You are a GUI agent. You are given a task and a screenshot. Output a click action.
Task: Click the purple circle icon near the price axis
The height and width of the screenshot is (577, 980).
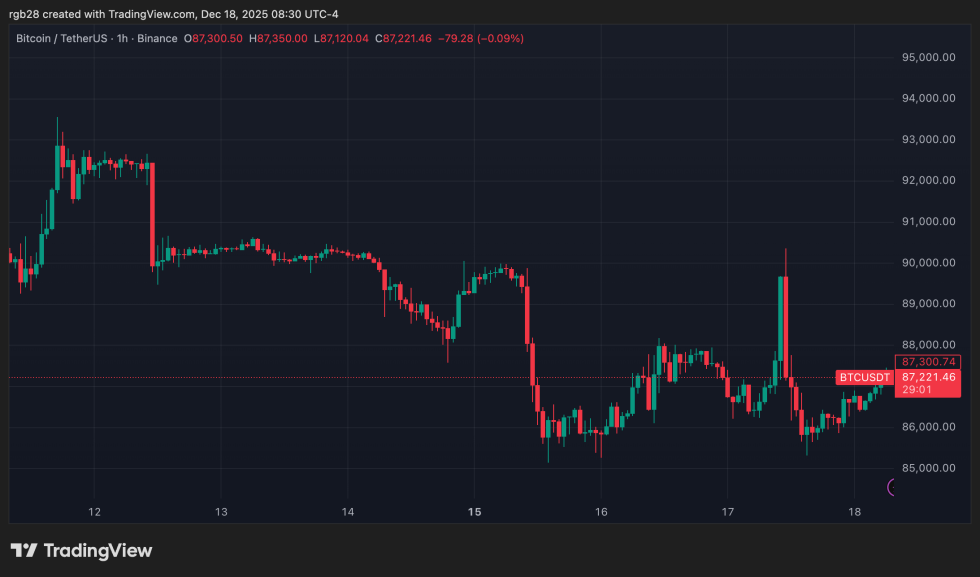coord(894,487)
